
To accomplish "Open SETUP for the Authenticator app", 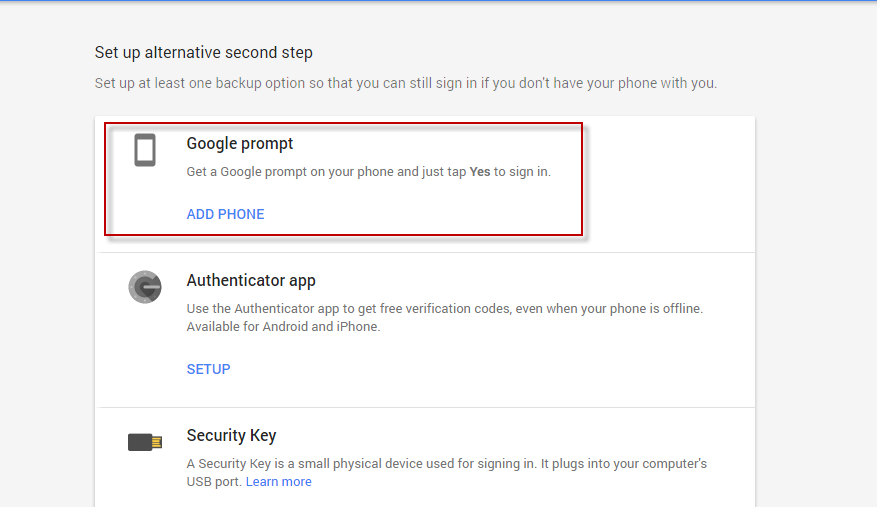I will pyautogui.click(x=208, y=369).
